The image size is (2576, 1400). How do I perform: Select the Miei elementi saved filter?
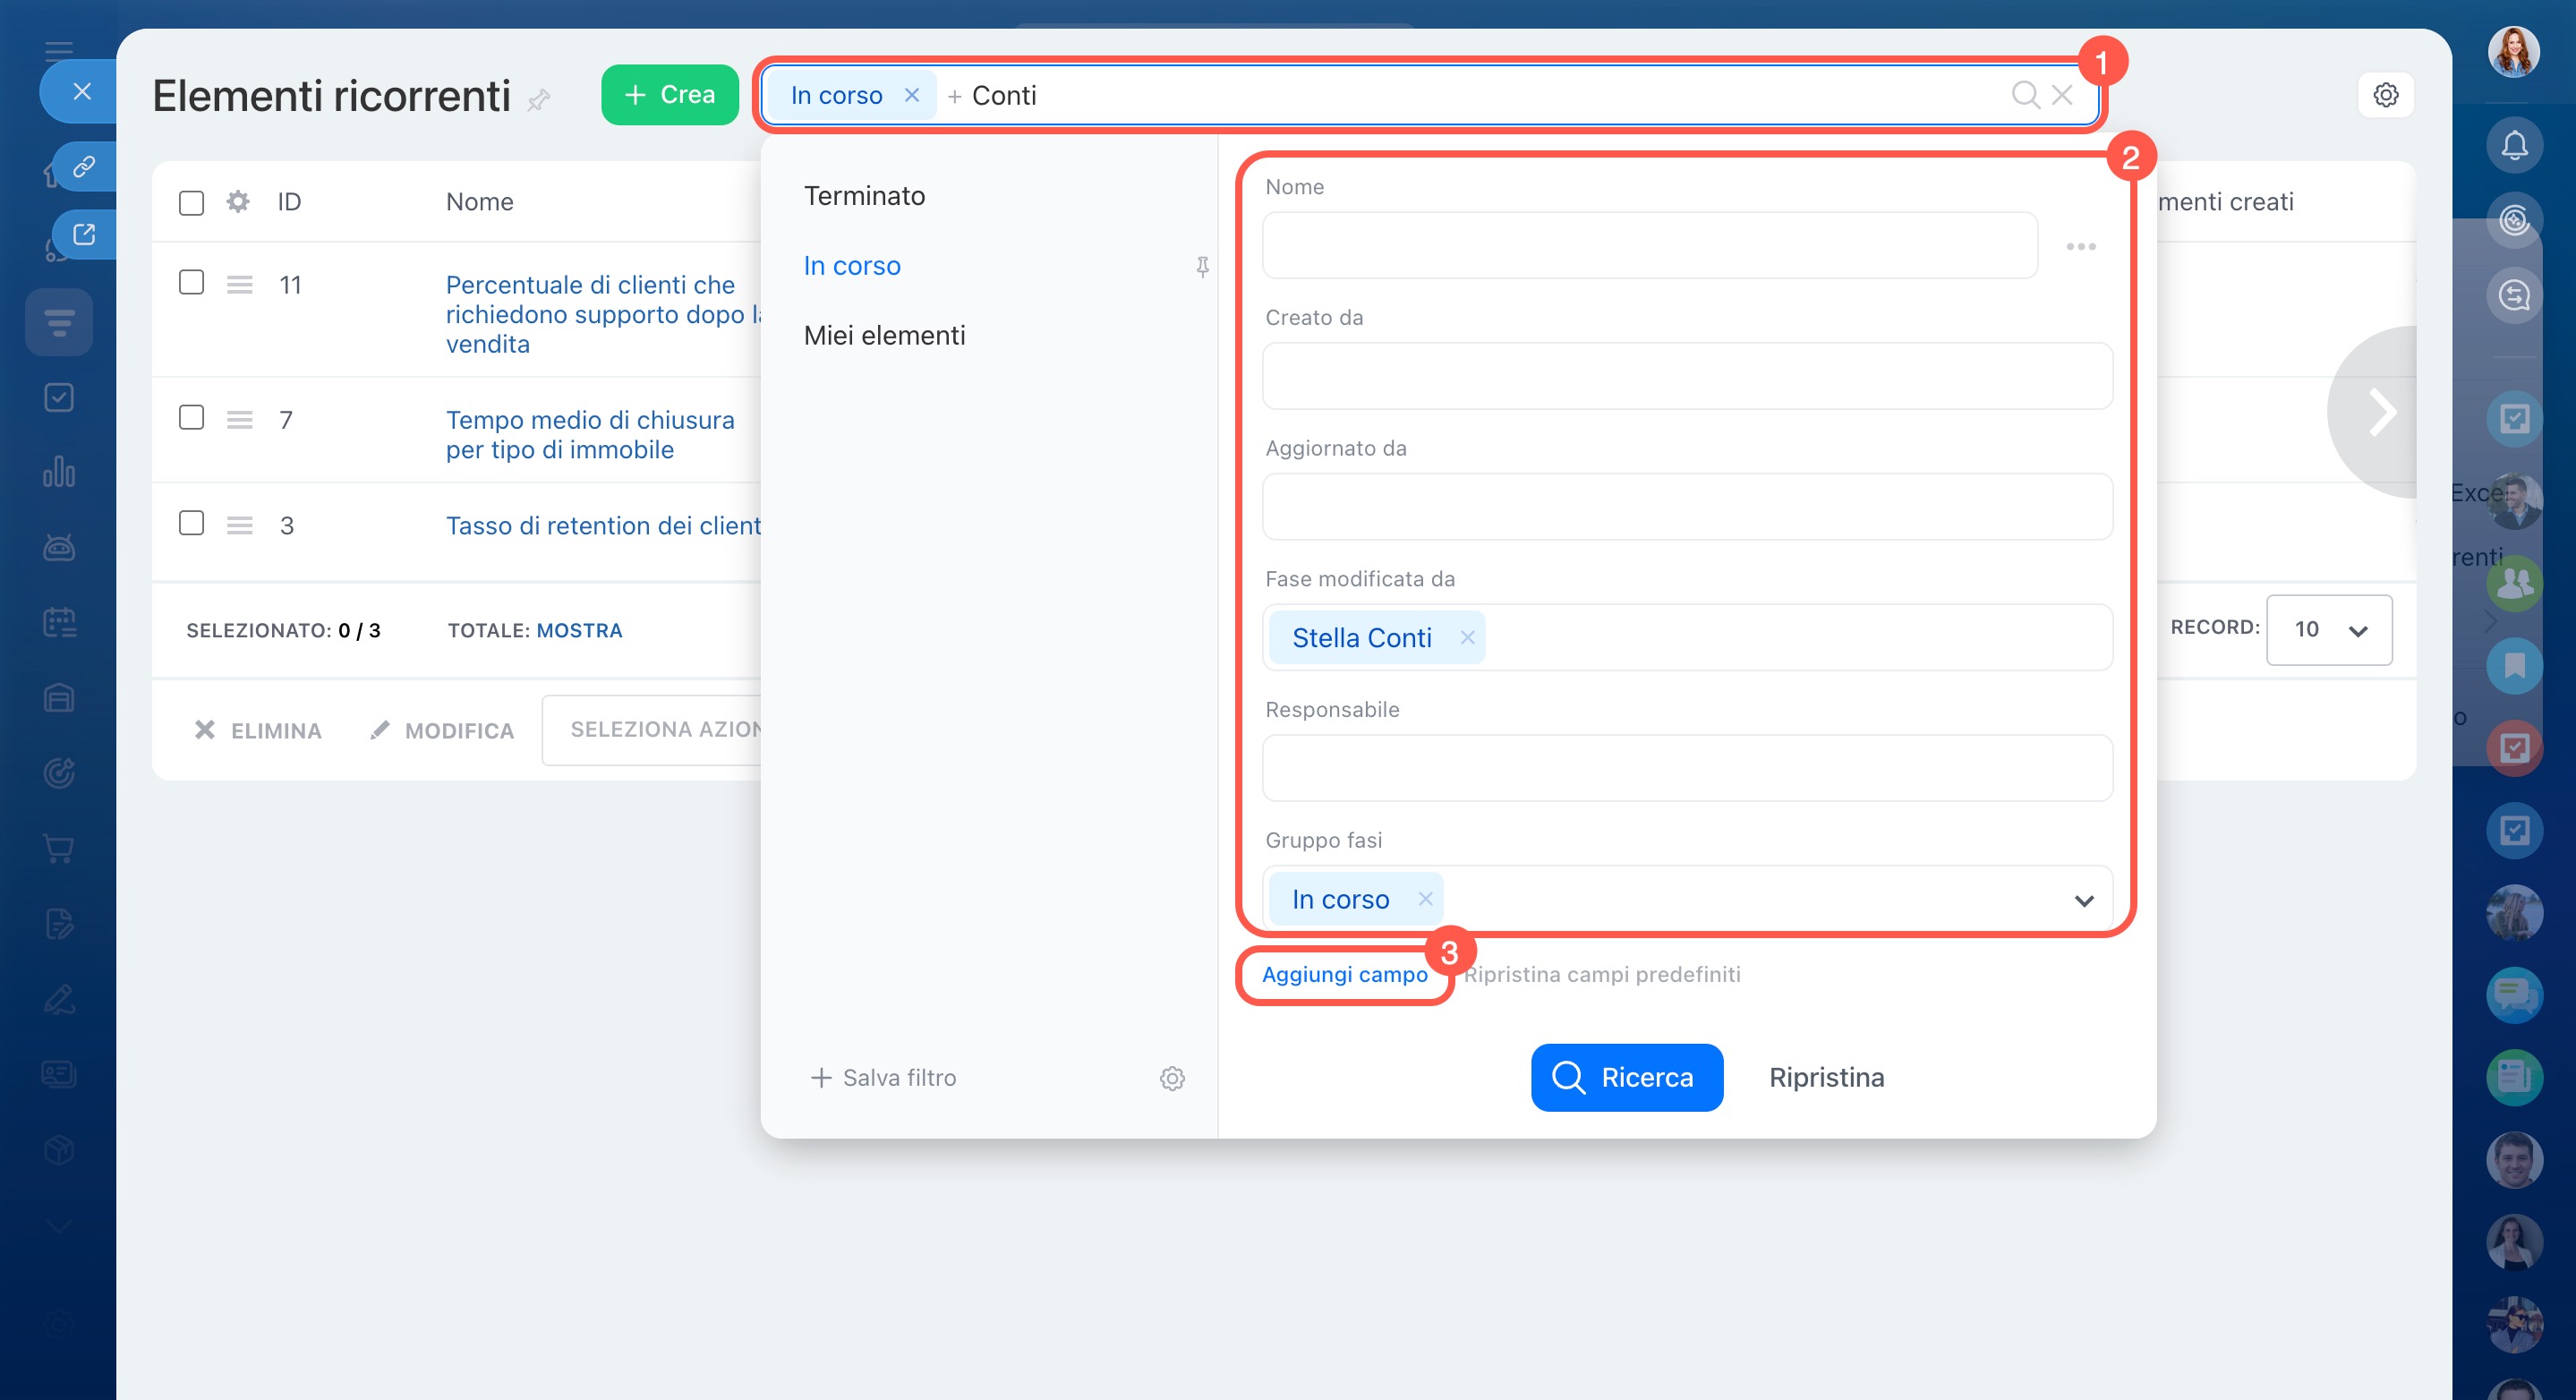(884, 336)
